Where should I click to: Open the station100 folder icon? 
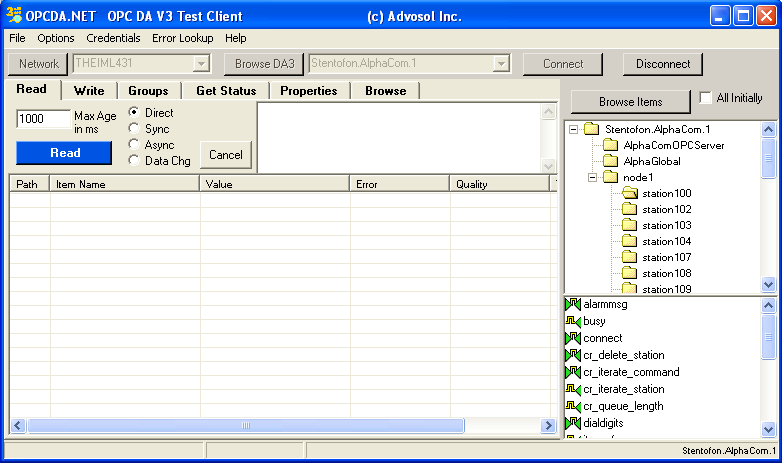[x=629, y=193]
